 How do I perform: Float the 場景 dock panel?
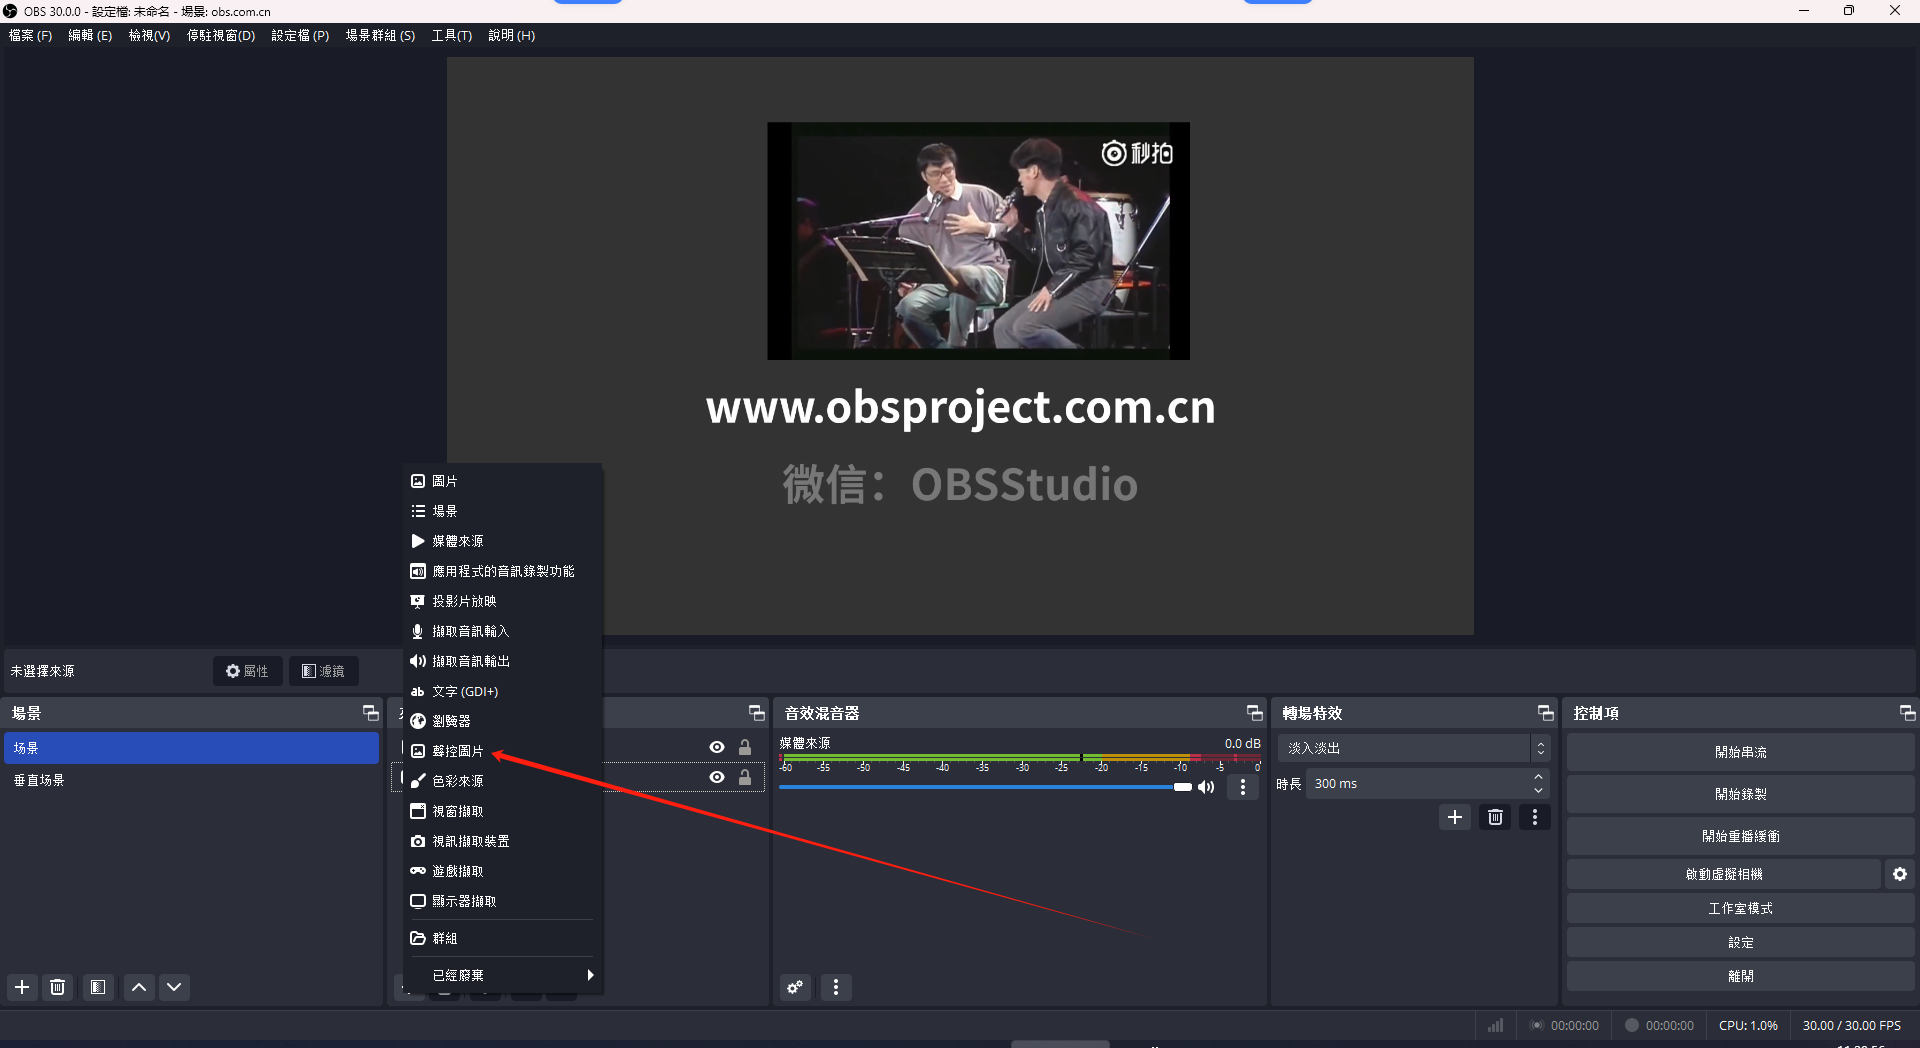pyautogui.click(x=370, y=713)
